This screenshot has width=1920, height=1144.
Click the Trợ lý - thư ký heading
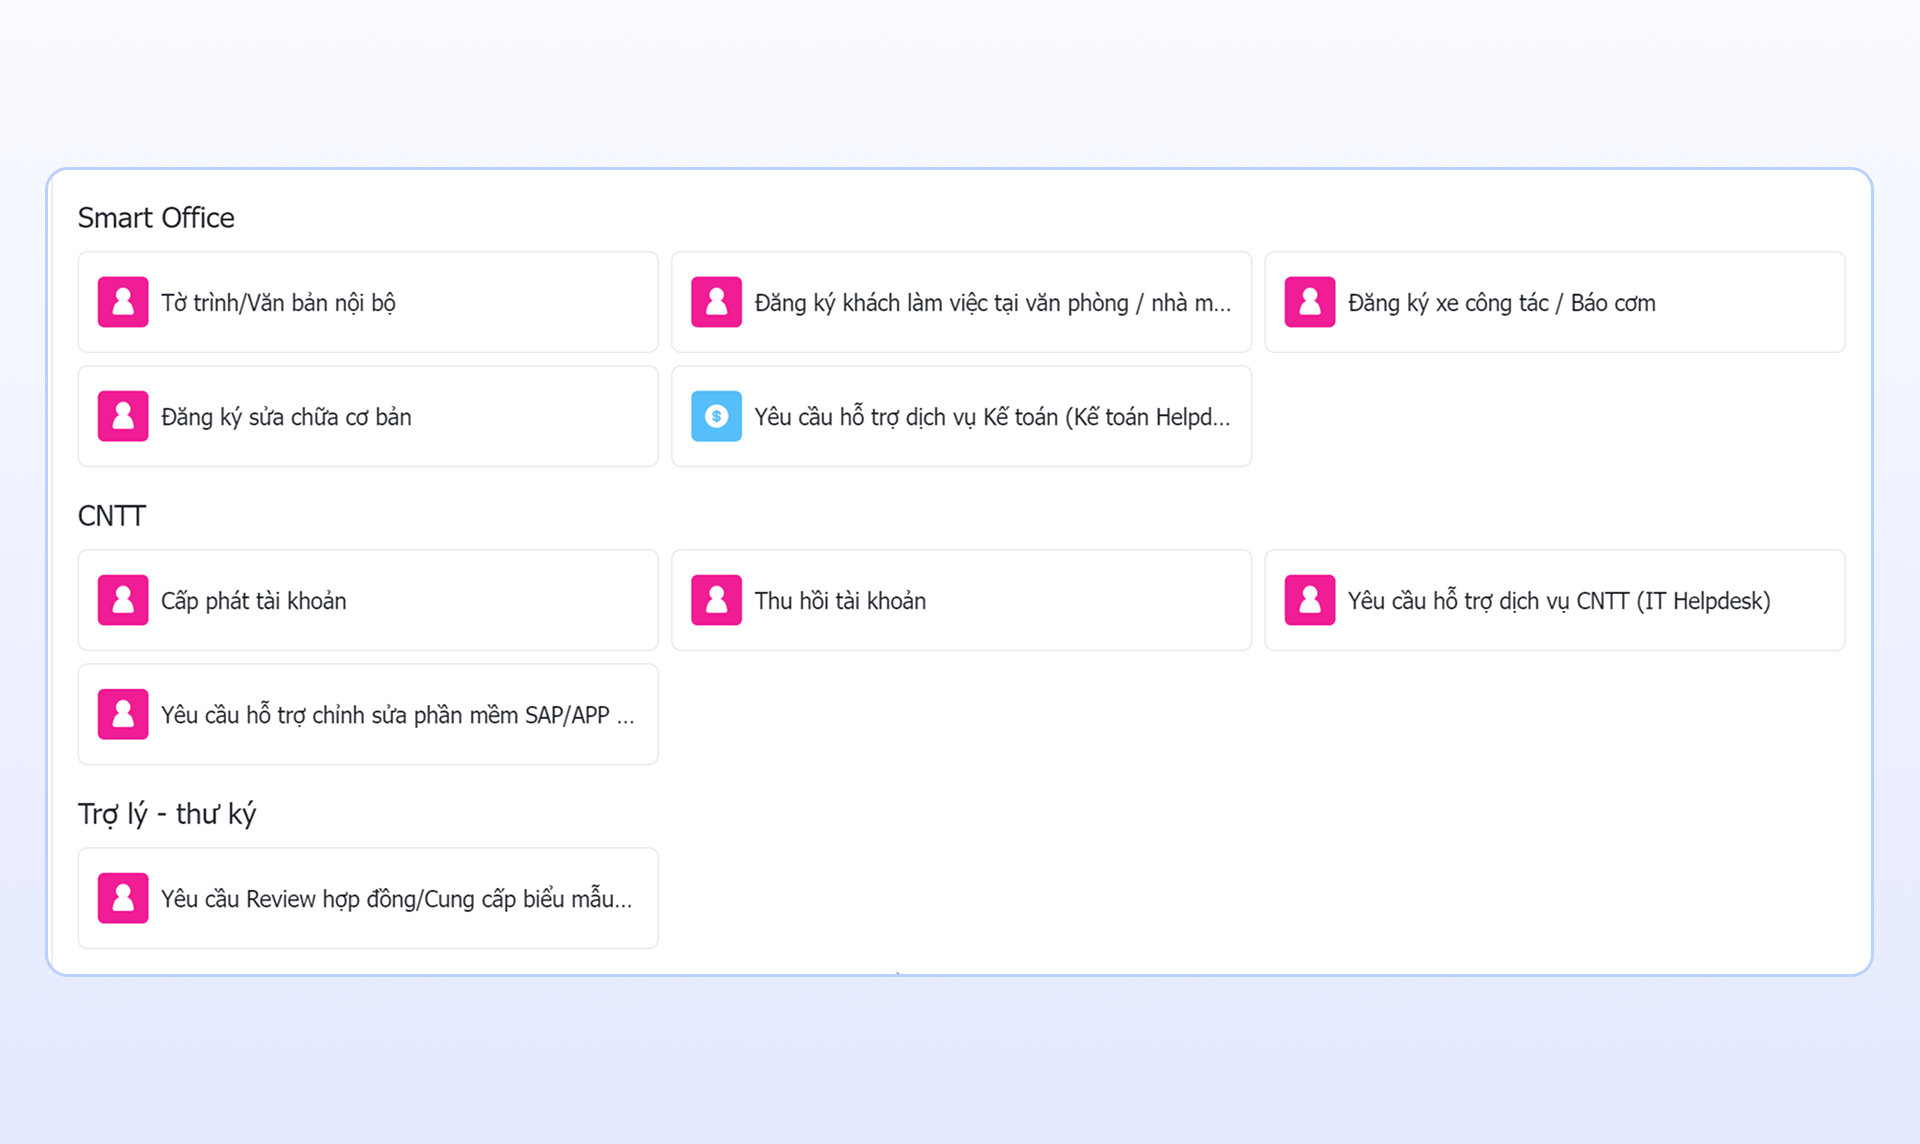point(167,814)
